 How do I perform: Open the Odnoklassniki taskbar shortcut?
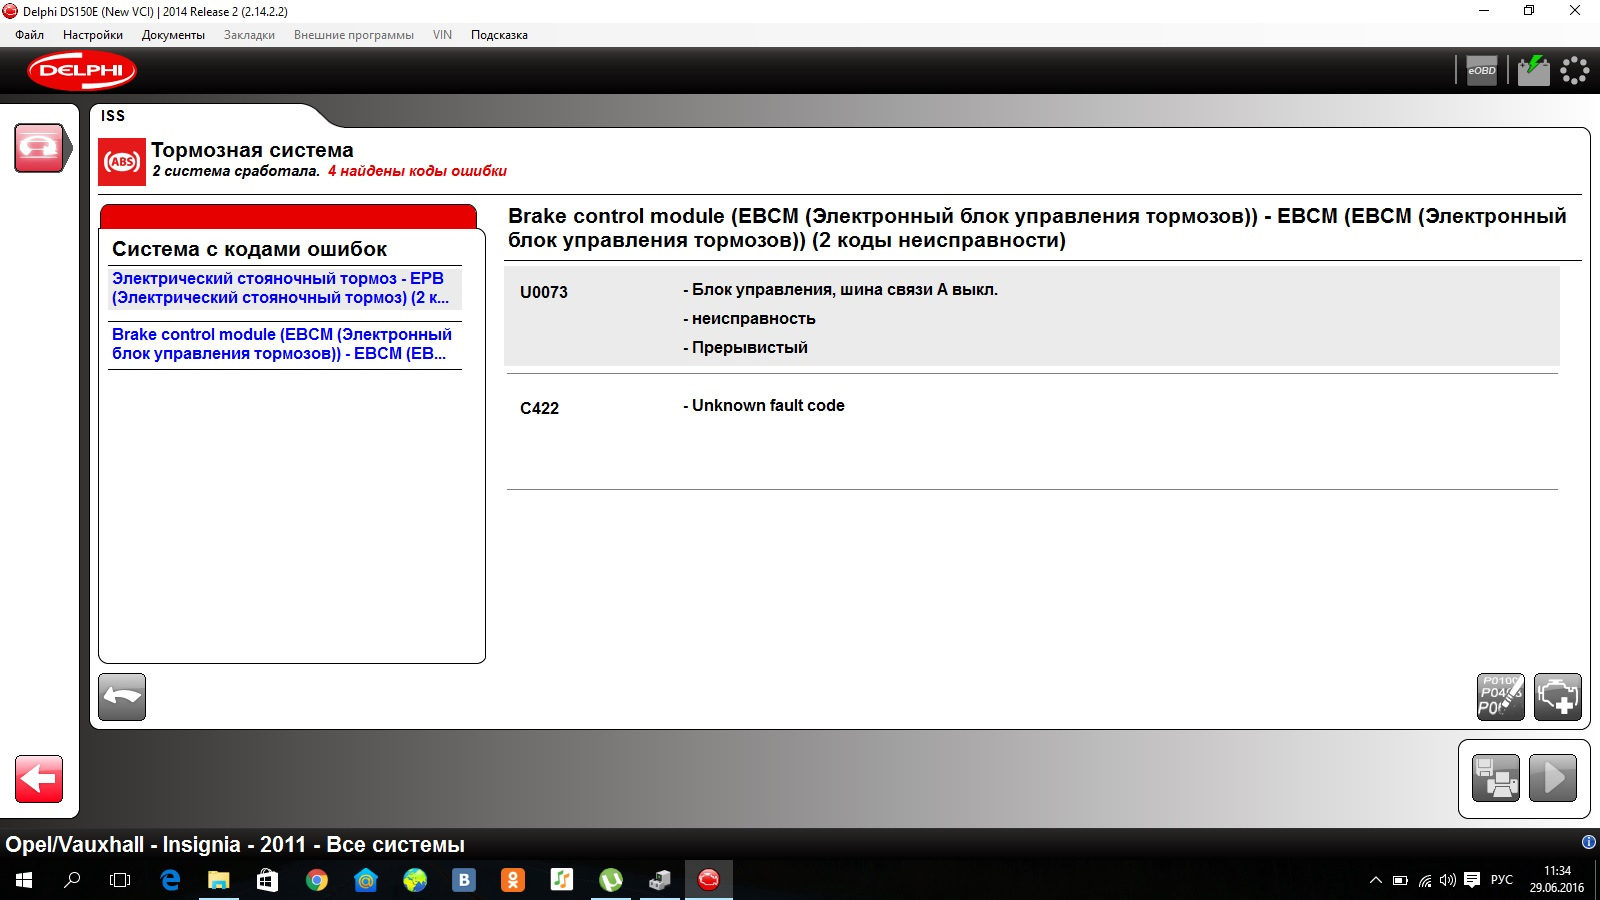click(x=512, y=880)
